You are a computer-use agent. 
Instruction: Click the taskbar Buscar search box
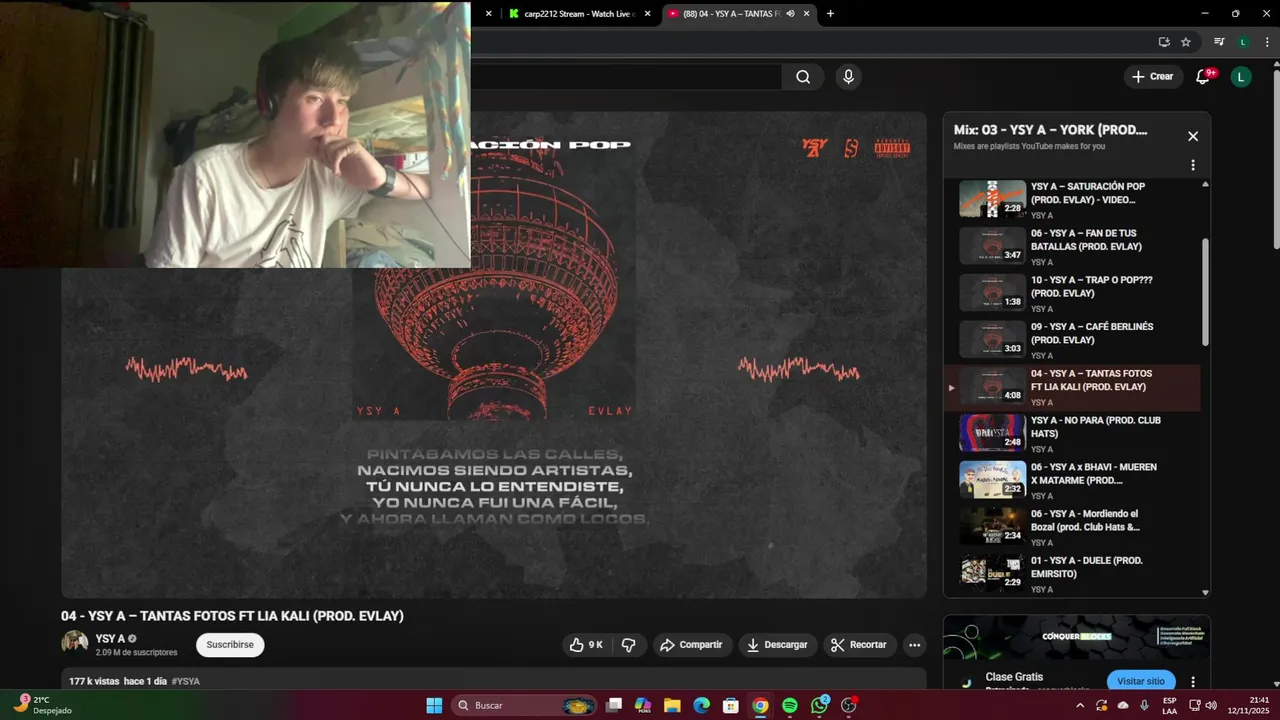pyautogui.click(x=526, y=705)
